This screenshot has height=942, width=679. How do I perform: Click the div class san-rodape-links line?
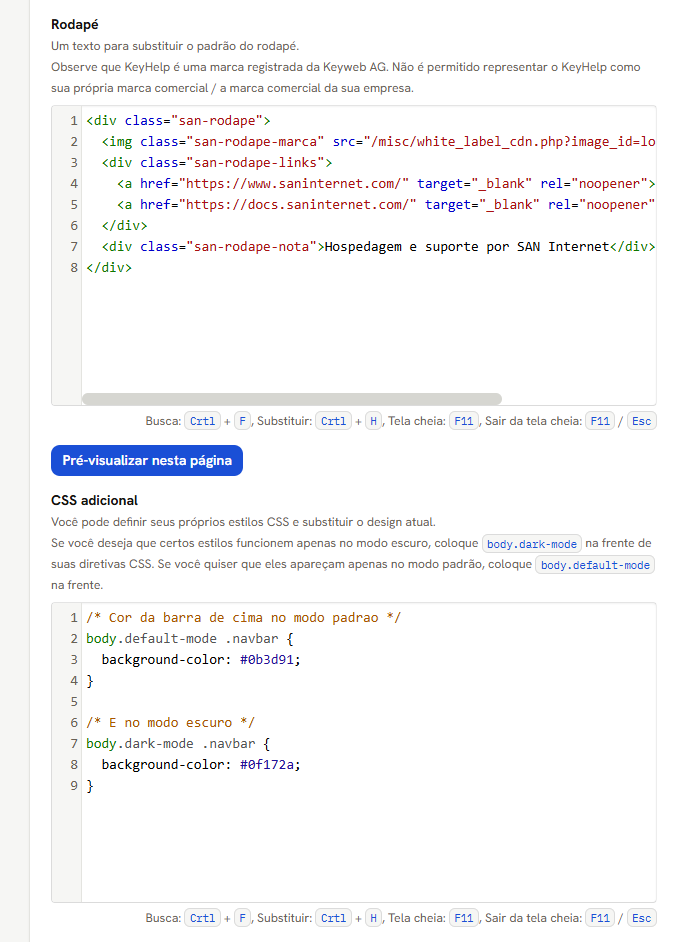pos(217,163)
